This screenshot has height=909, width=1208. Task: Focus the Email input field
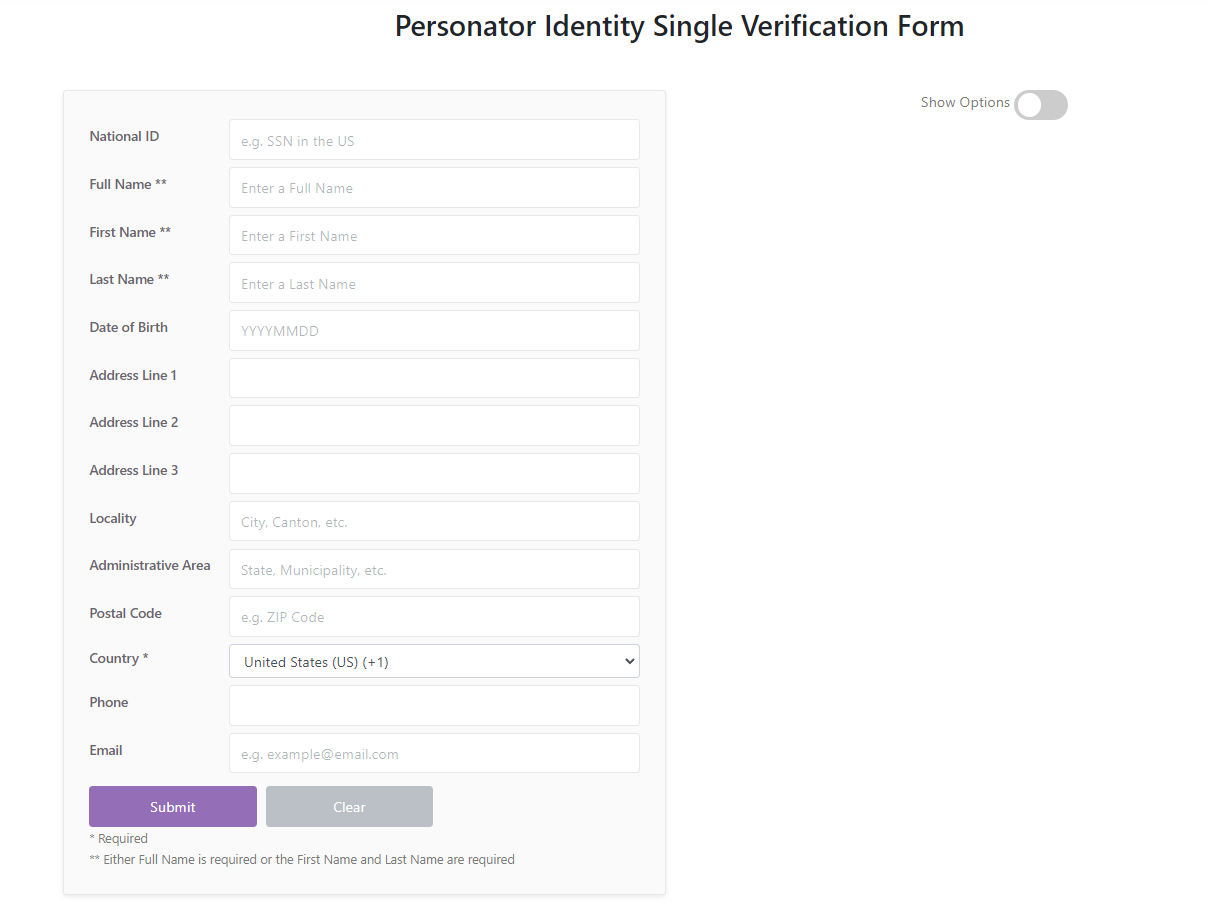click(x=434, y=753)
